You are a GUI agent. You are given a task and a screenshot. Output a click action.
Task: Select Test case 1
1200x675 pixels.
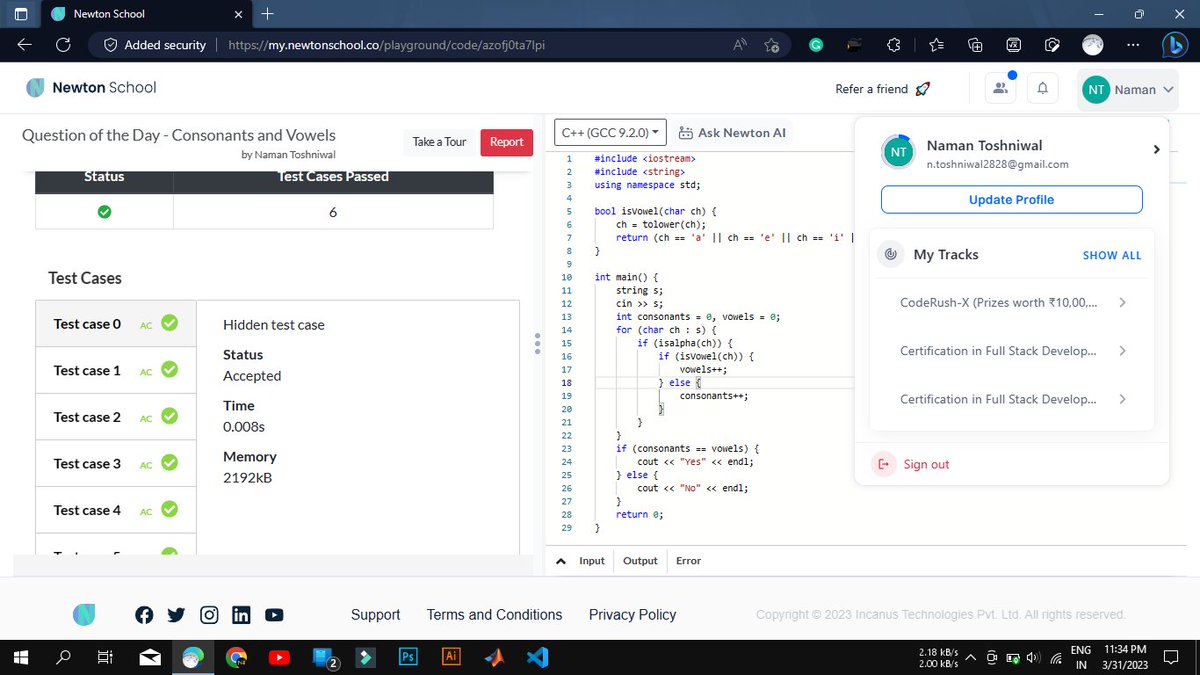click(116, 370)
